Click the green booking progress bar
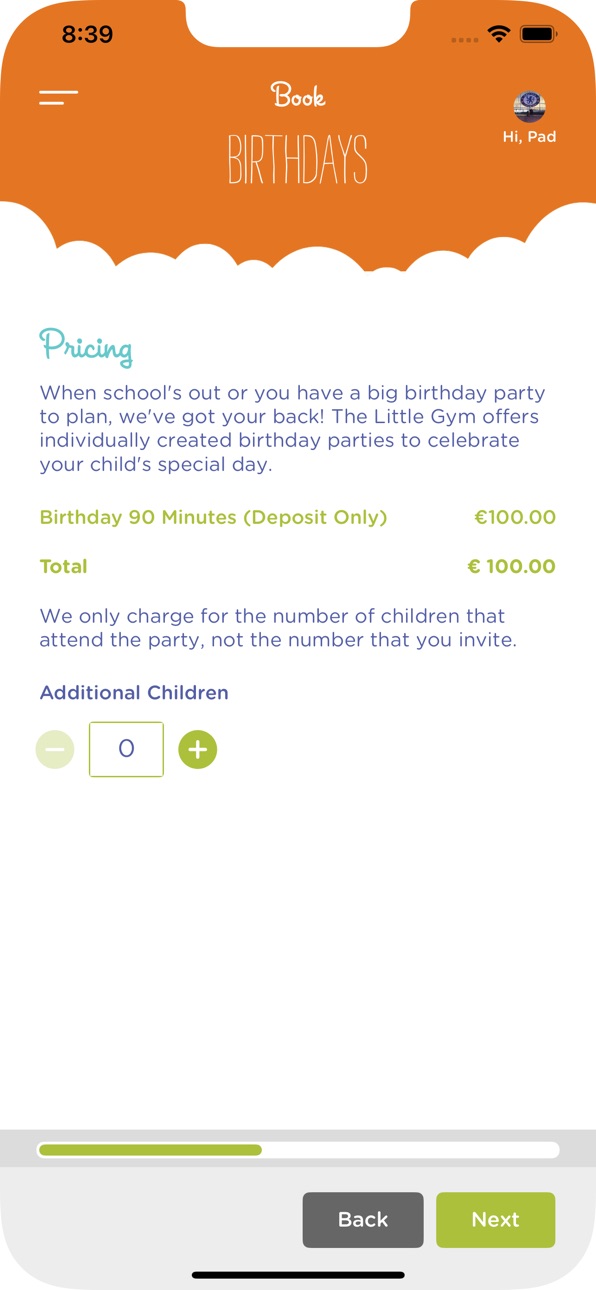The image size is (596, 1290). (150, 1150)
